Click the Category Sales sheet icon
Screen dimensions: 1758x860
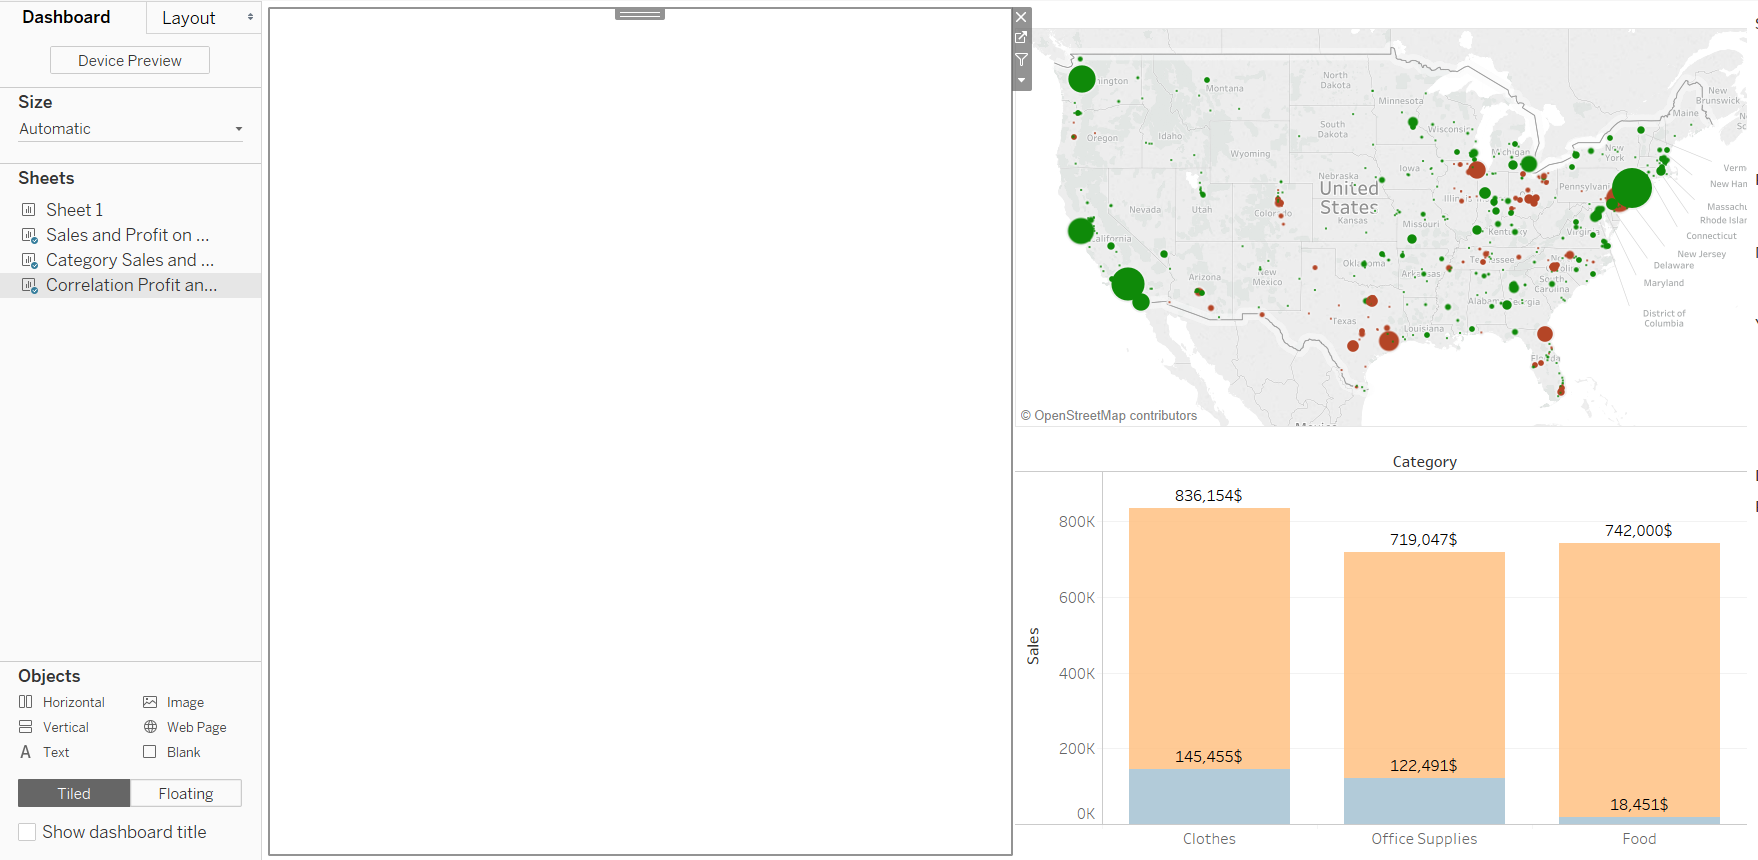click(30, 260)
